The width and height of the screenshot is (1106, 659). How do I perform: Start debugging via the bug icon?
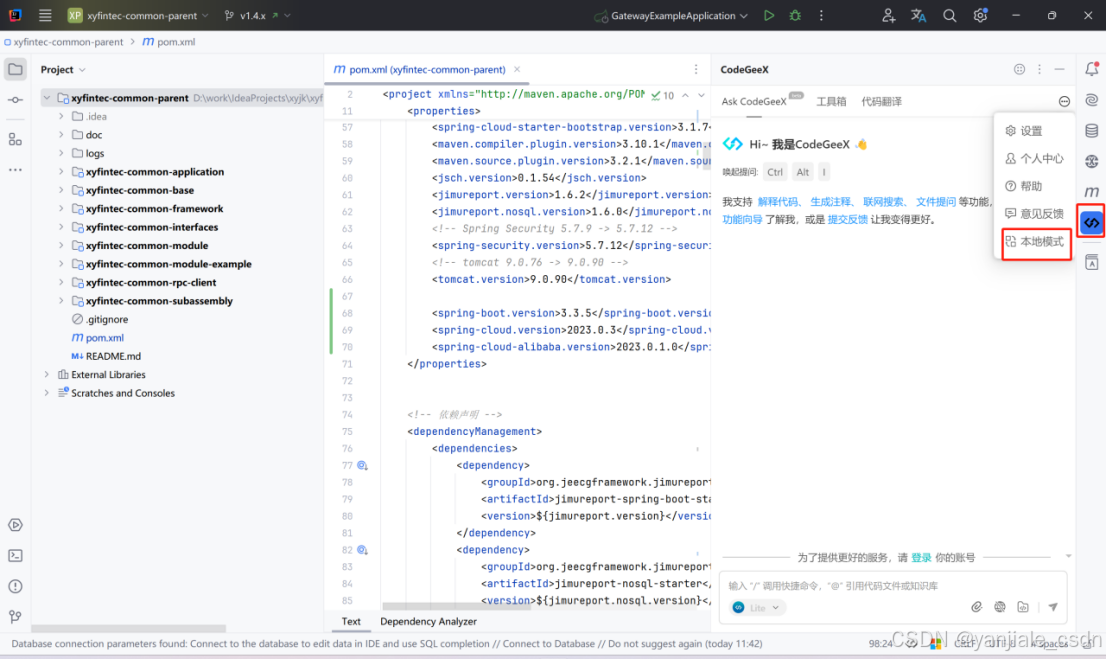[x=795, y=15]
